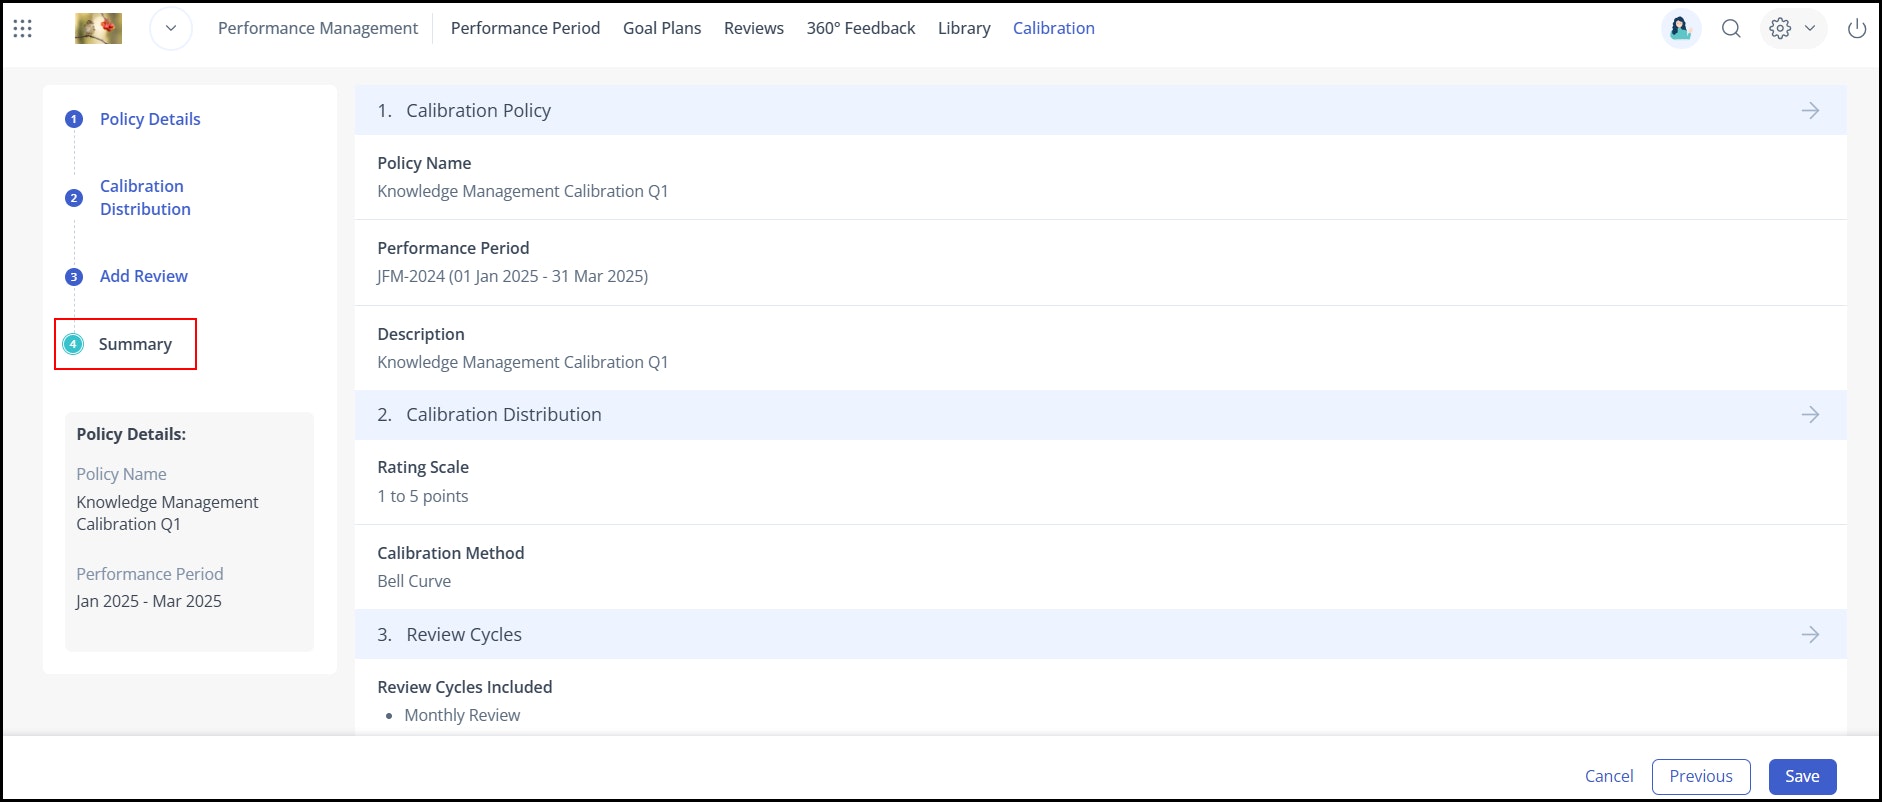Open Calibration Distribution section arrow
Image resolution: width=1882 pixels, height=802 pixels.
1810,415
